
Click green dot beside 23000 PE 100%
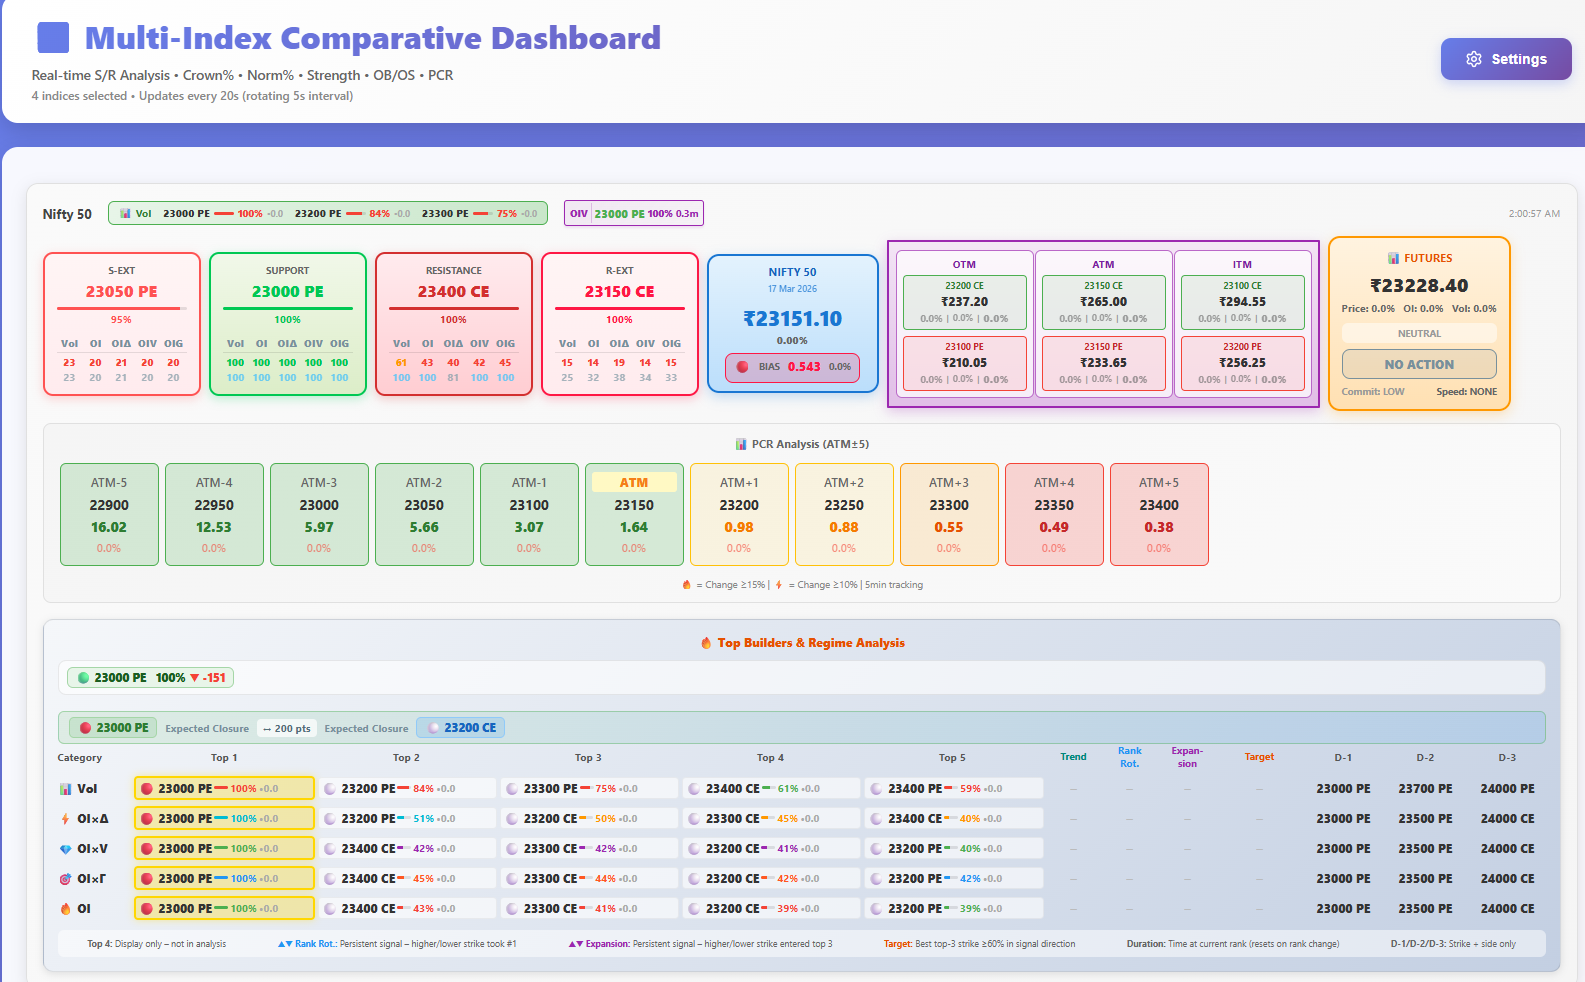84,678
